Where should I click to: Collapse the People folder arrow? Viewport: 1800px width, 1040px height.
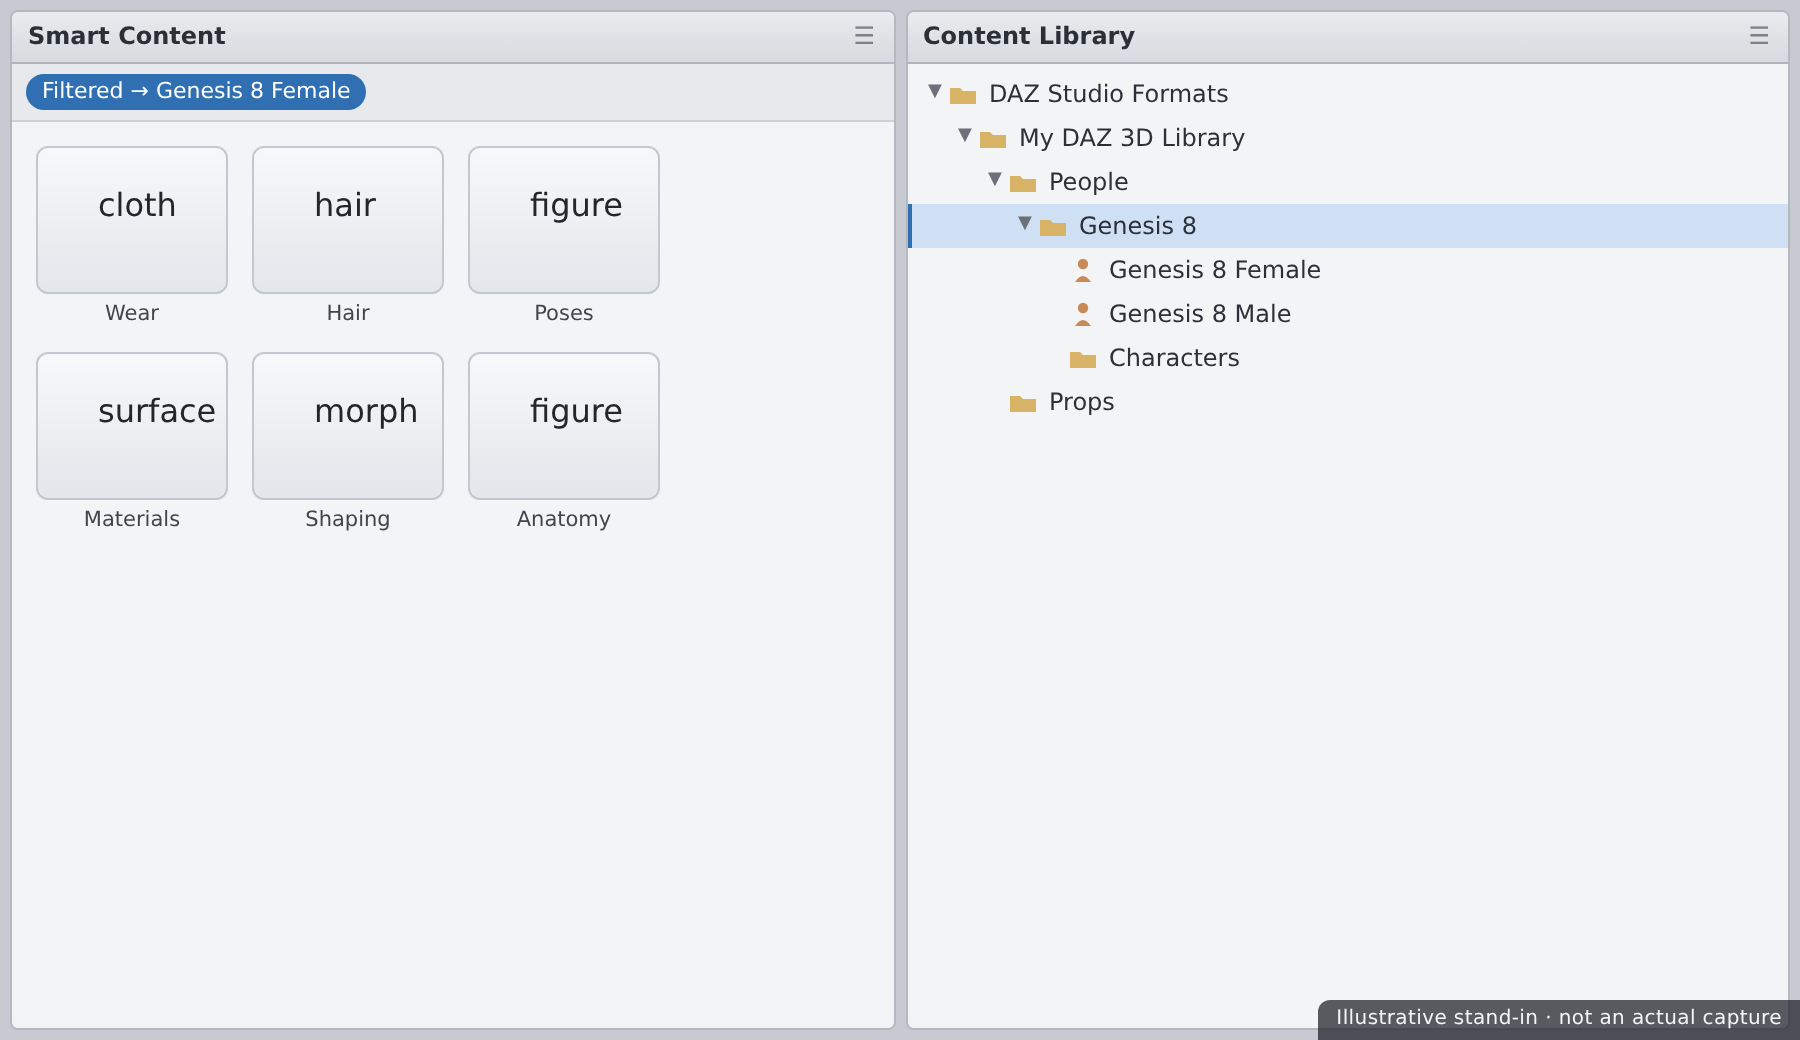995,179
